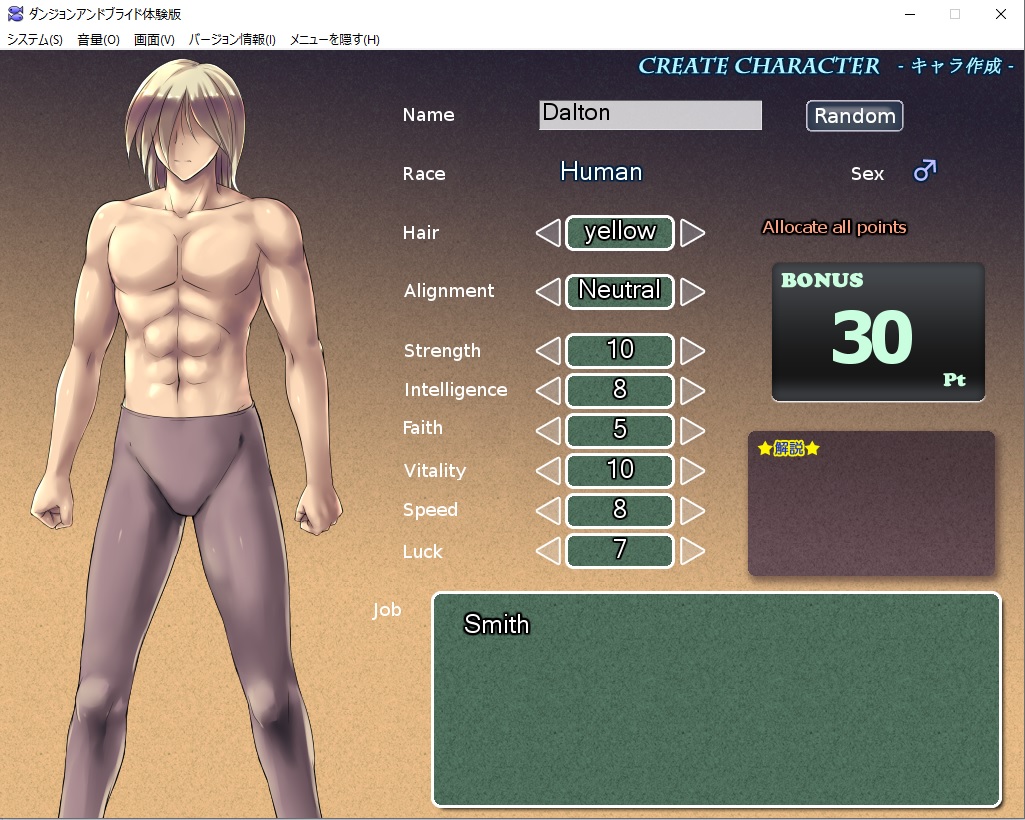Click the right arrow next to Hair
This screenshot has width=1025, height=820.
(692, 233)
